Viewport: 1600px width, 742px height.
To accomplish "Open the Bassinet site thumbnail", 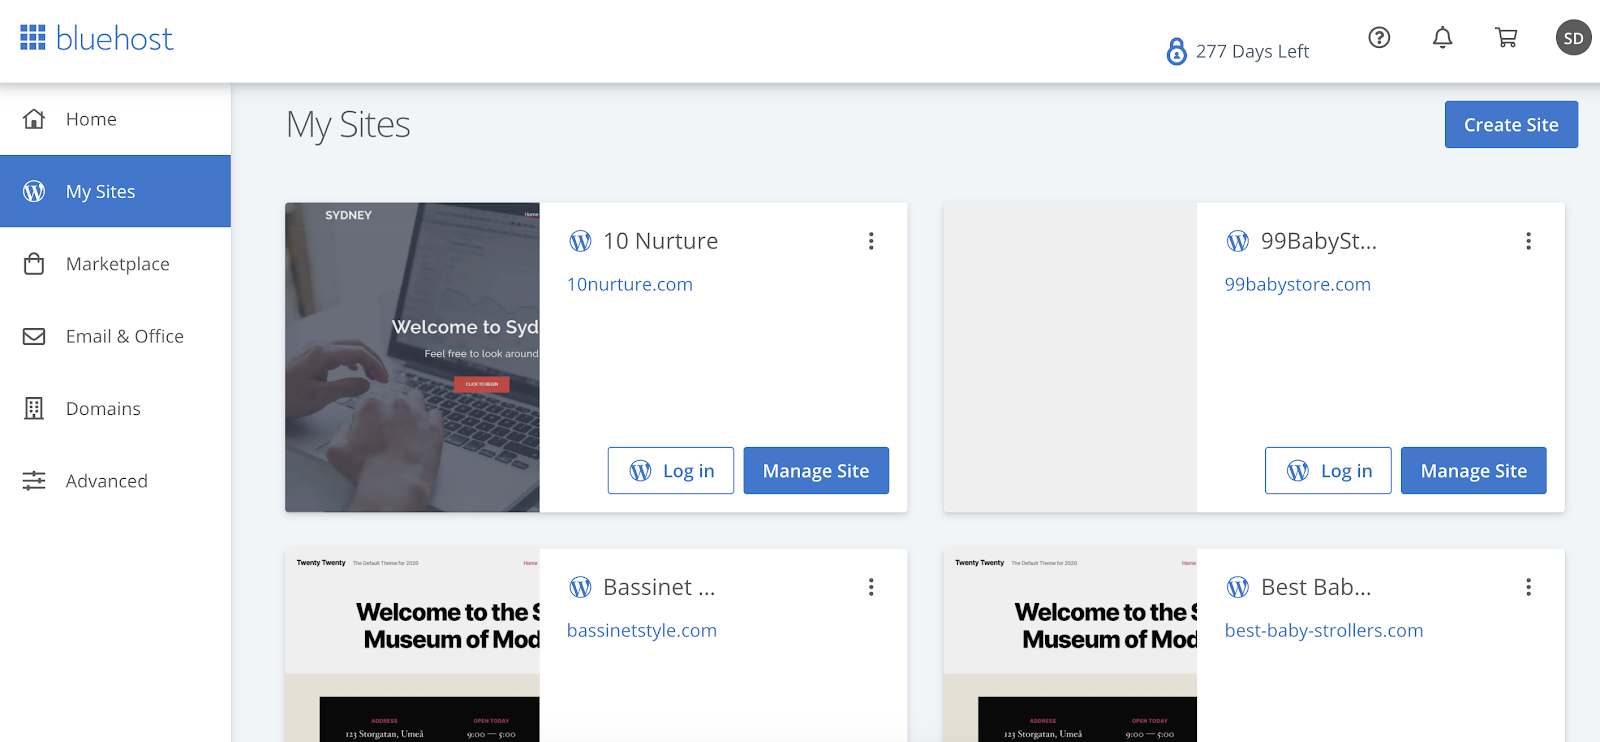I will coord(412,645).
